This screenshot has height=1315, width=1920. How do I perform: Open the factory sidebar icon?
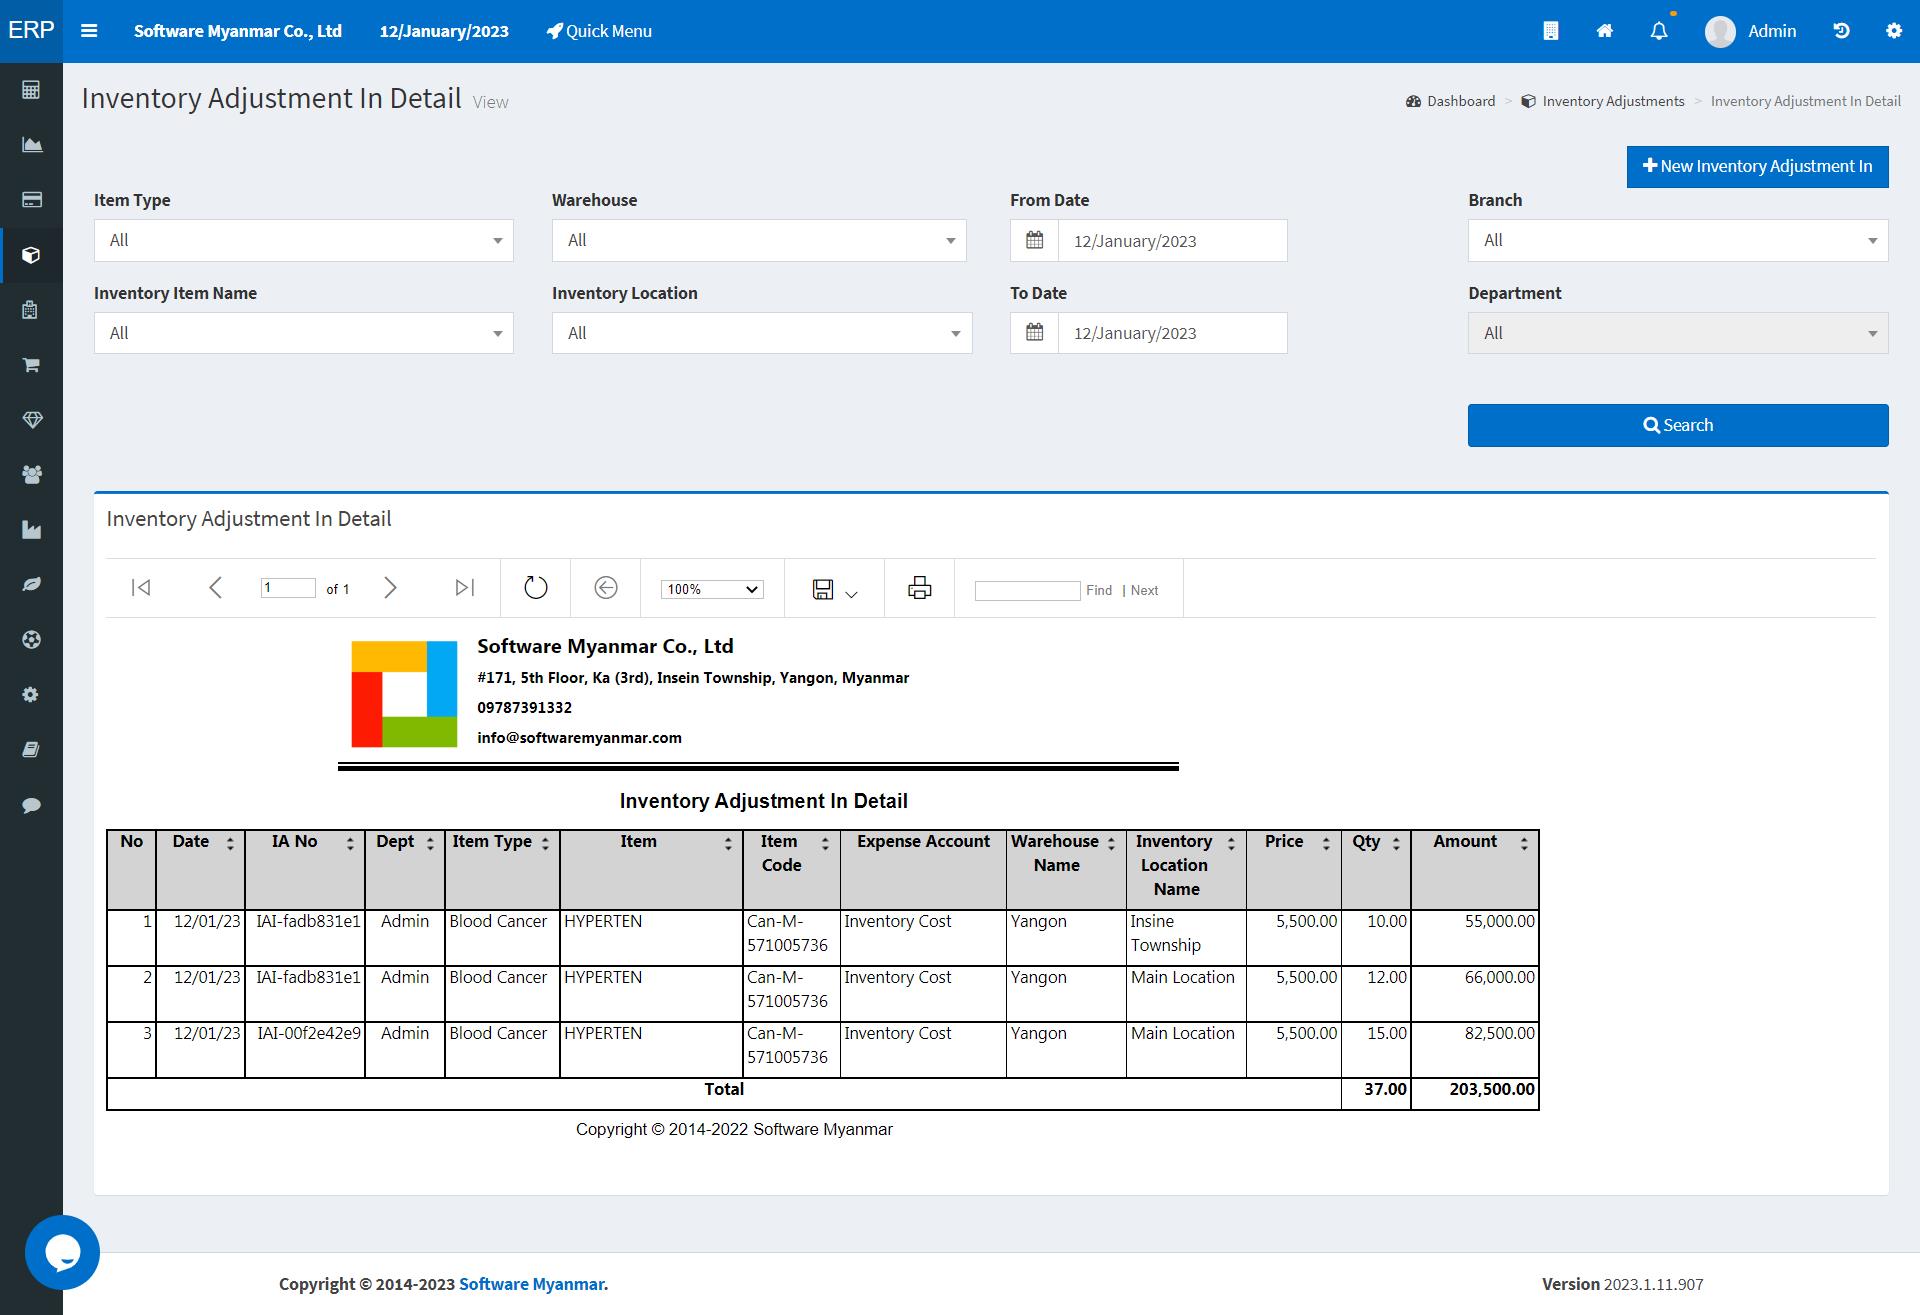pyautogui.click(x=31, y=530)
